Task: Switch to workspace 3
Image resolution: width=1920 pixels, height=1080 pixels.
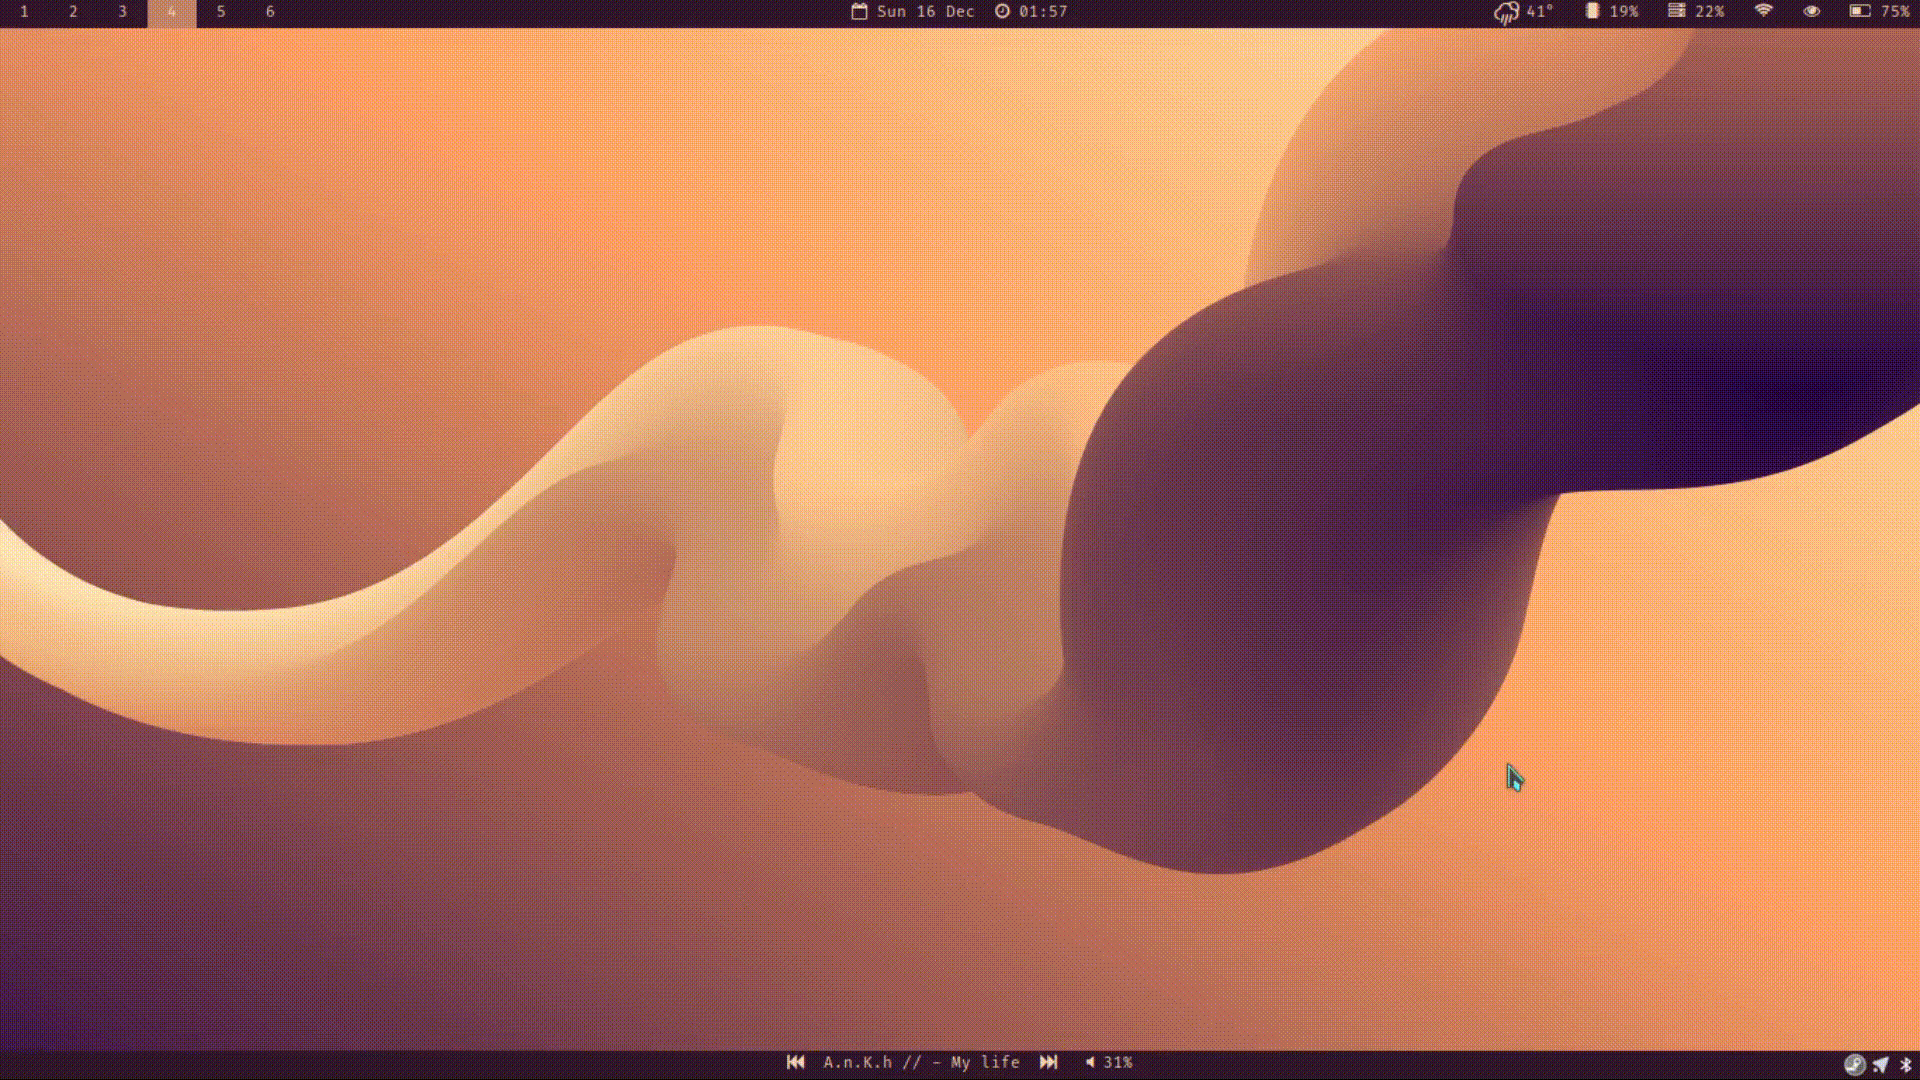Action: point(122,12)
